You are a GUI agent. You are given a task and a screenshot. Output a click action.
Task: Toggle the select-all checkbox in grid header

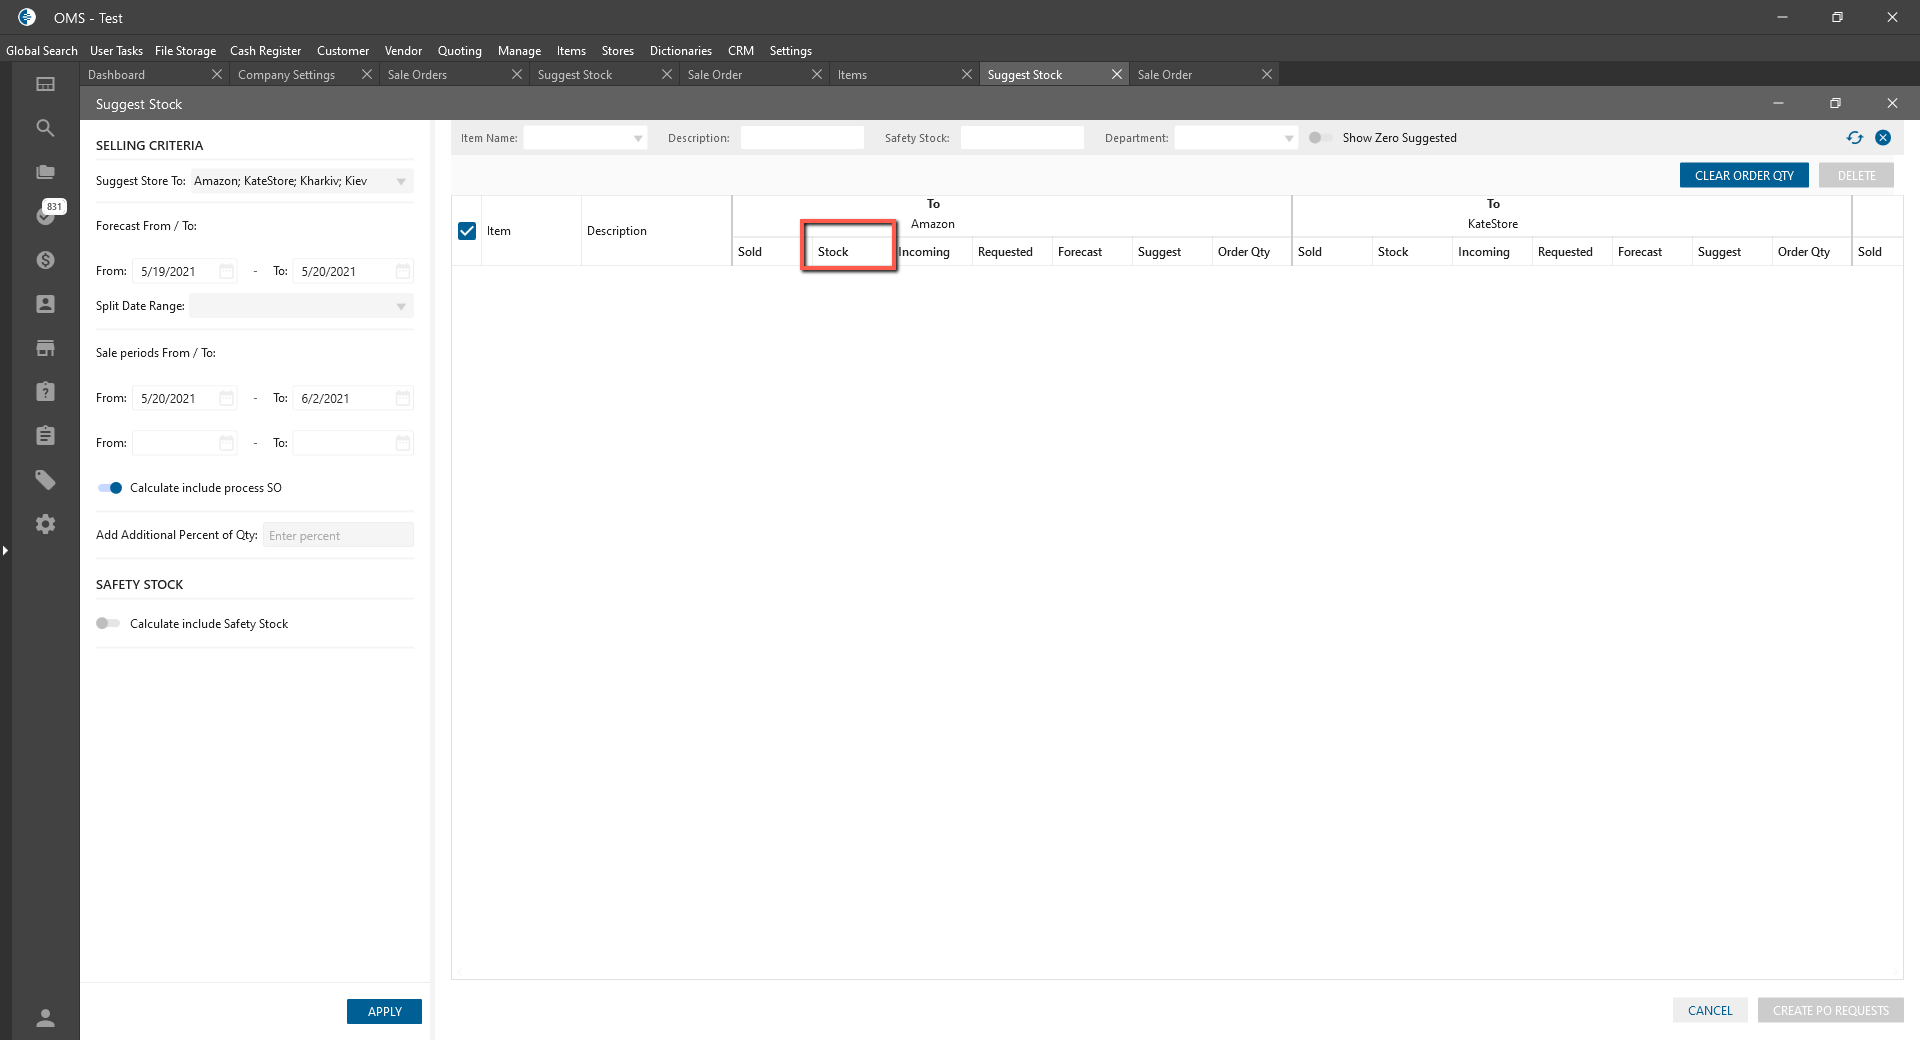pos(467,231)
